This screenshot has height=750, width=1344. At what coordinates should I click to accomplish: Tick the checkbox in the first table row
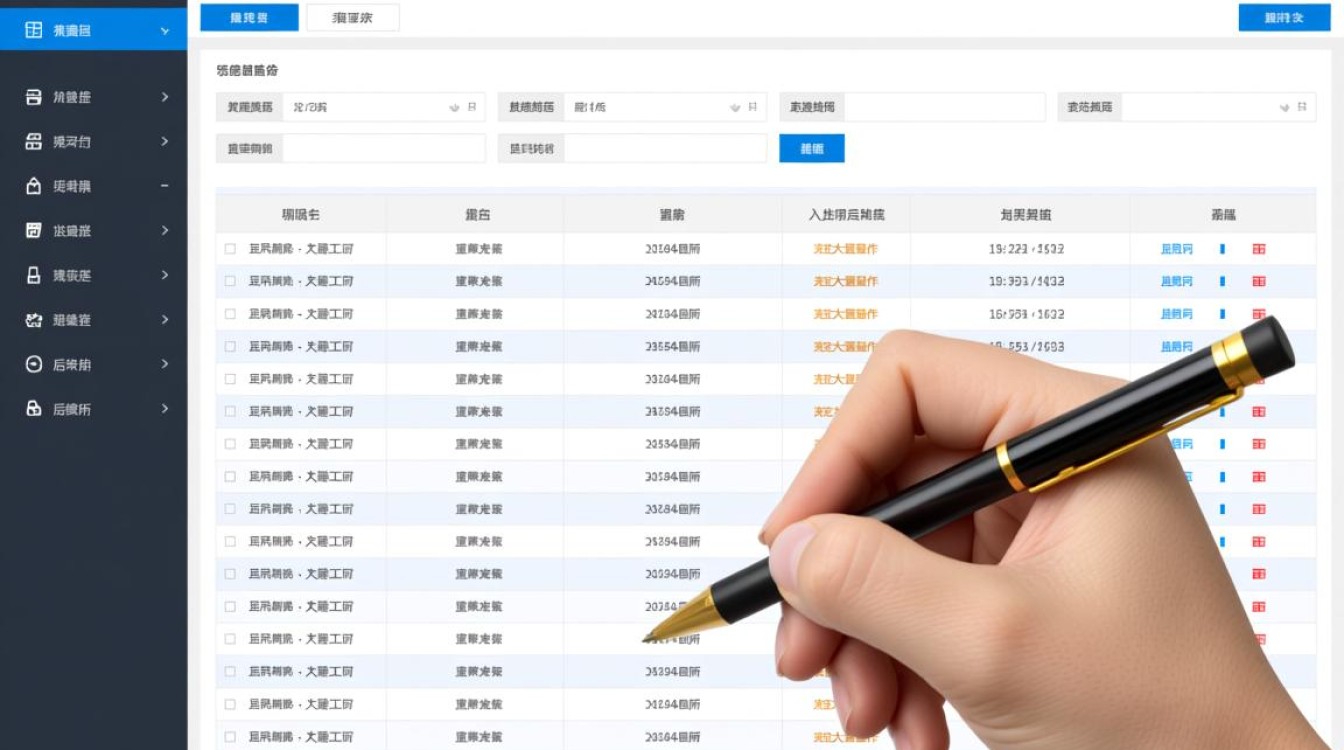coord(230,249)
